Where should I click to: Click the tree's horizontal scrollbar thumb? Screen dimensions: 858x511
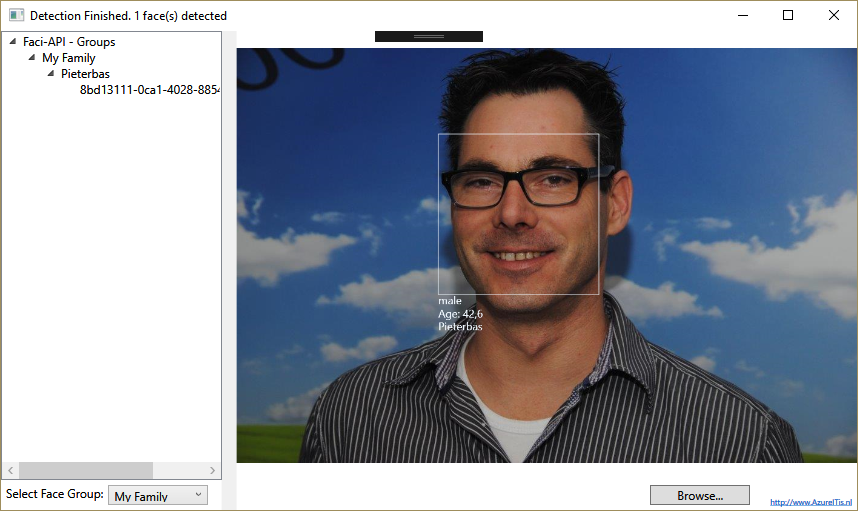tap(85, 470)
